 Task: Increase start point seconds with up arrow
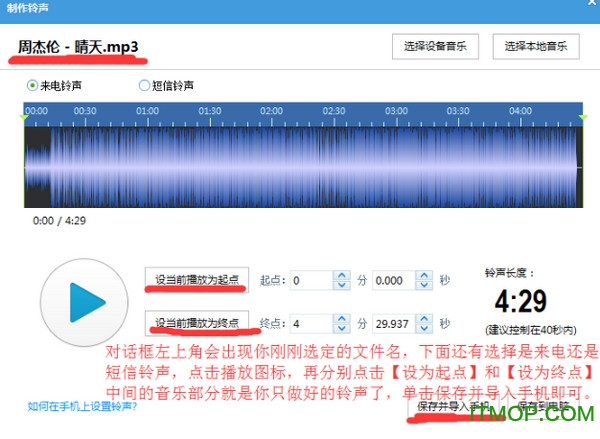(424, 276)
